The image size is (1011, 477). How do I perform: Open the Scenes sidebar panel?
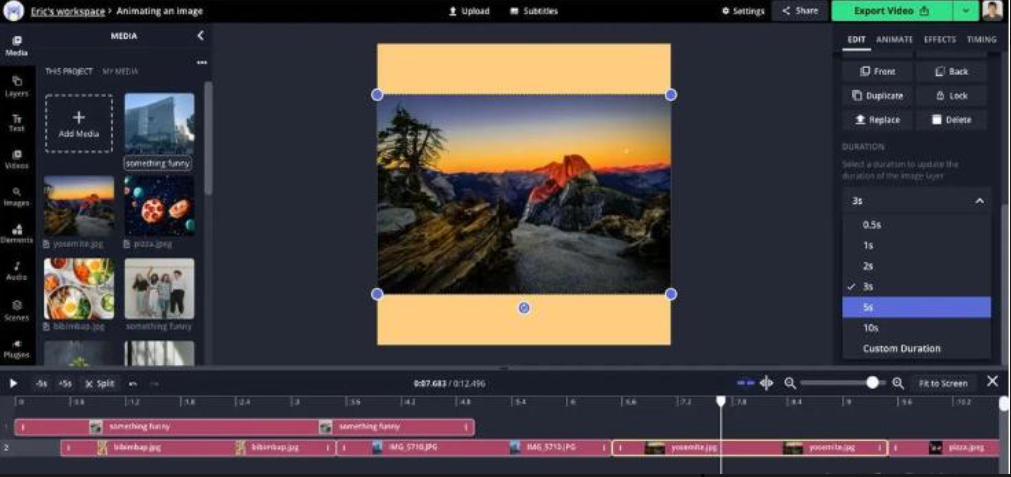(16, 308)
